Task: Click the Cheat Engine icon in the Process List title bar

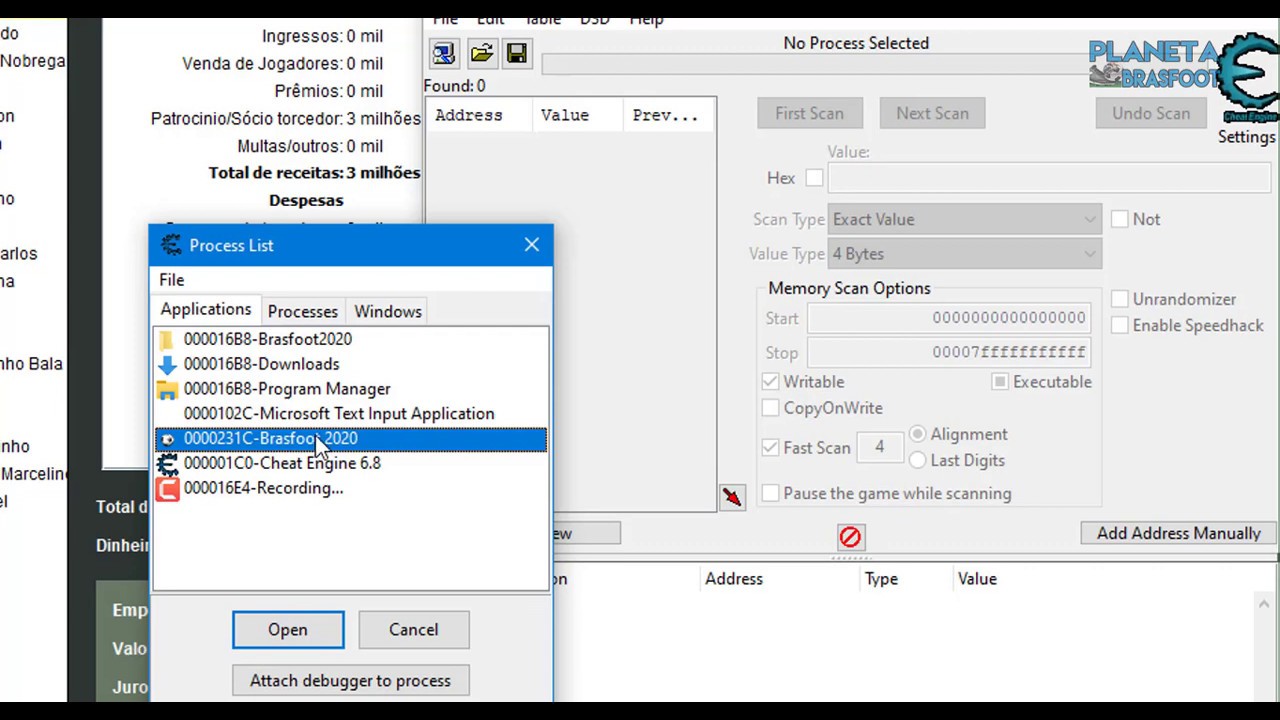Action: [x=171, y=245]
